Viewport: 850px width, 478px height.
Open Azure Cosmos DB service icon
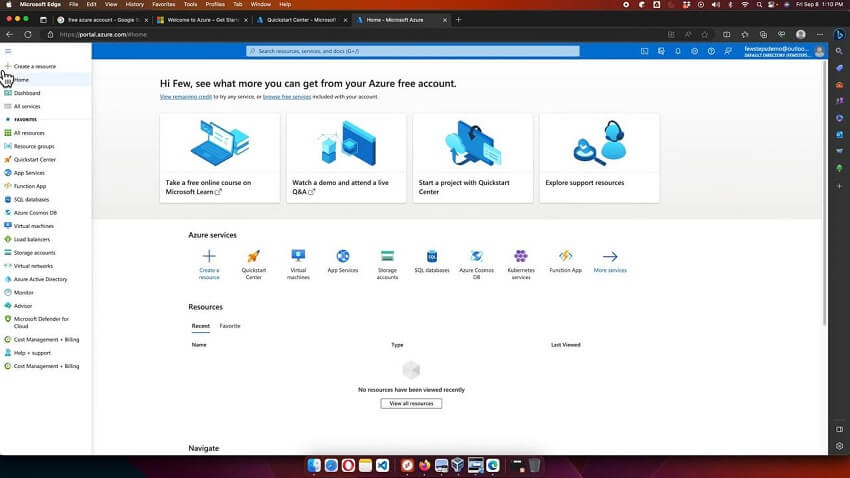[x=476, y=264]
